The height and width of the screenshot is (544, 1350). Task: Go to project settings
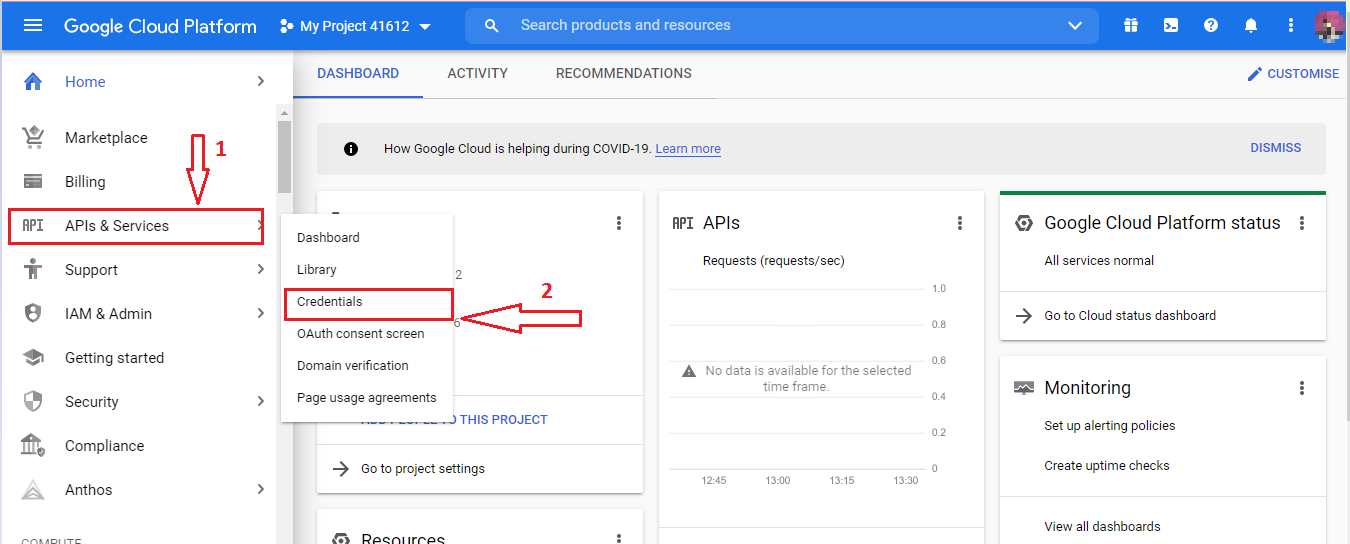click(423, 469)
